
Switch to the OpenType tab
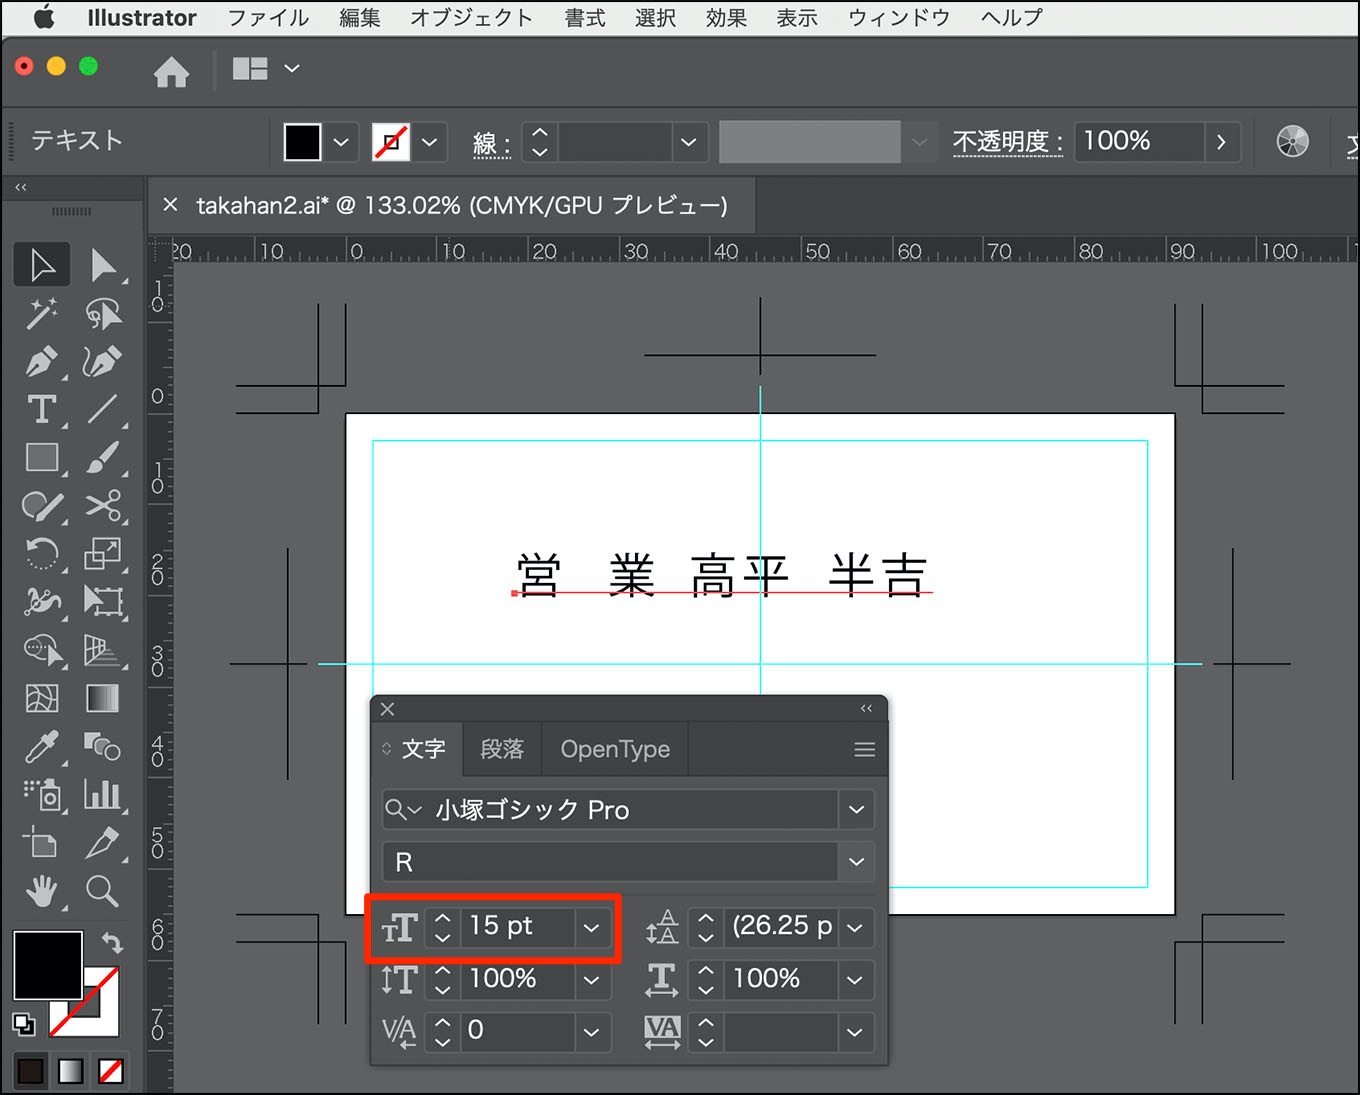615,749
